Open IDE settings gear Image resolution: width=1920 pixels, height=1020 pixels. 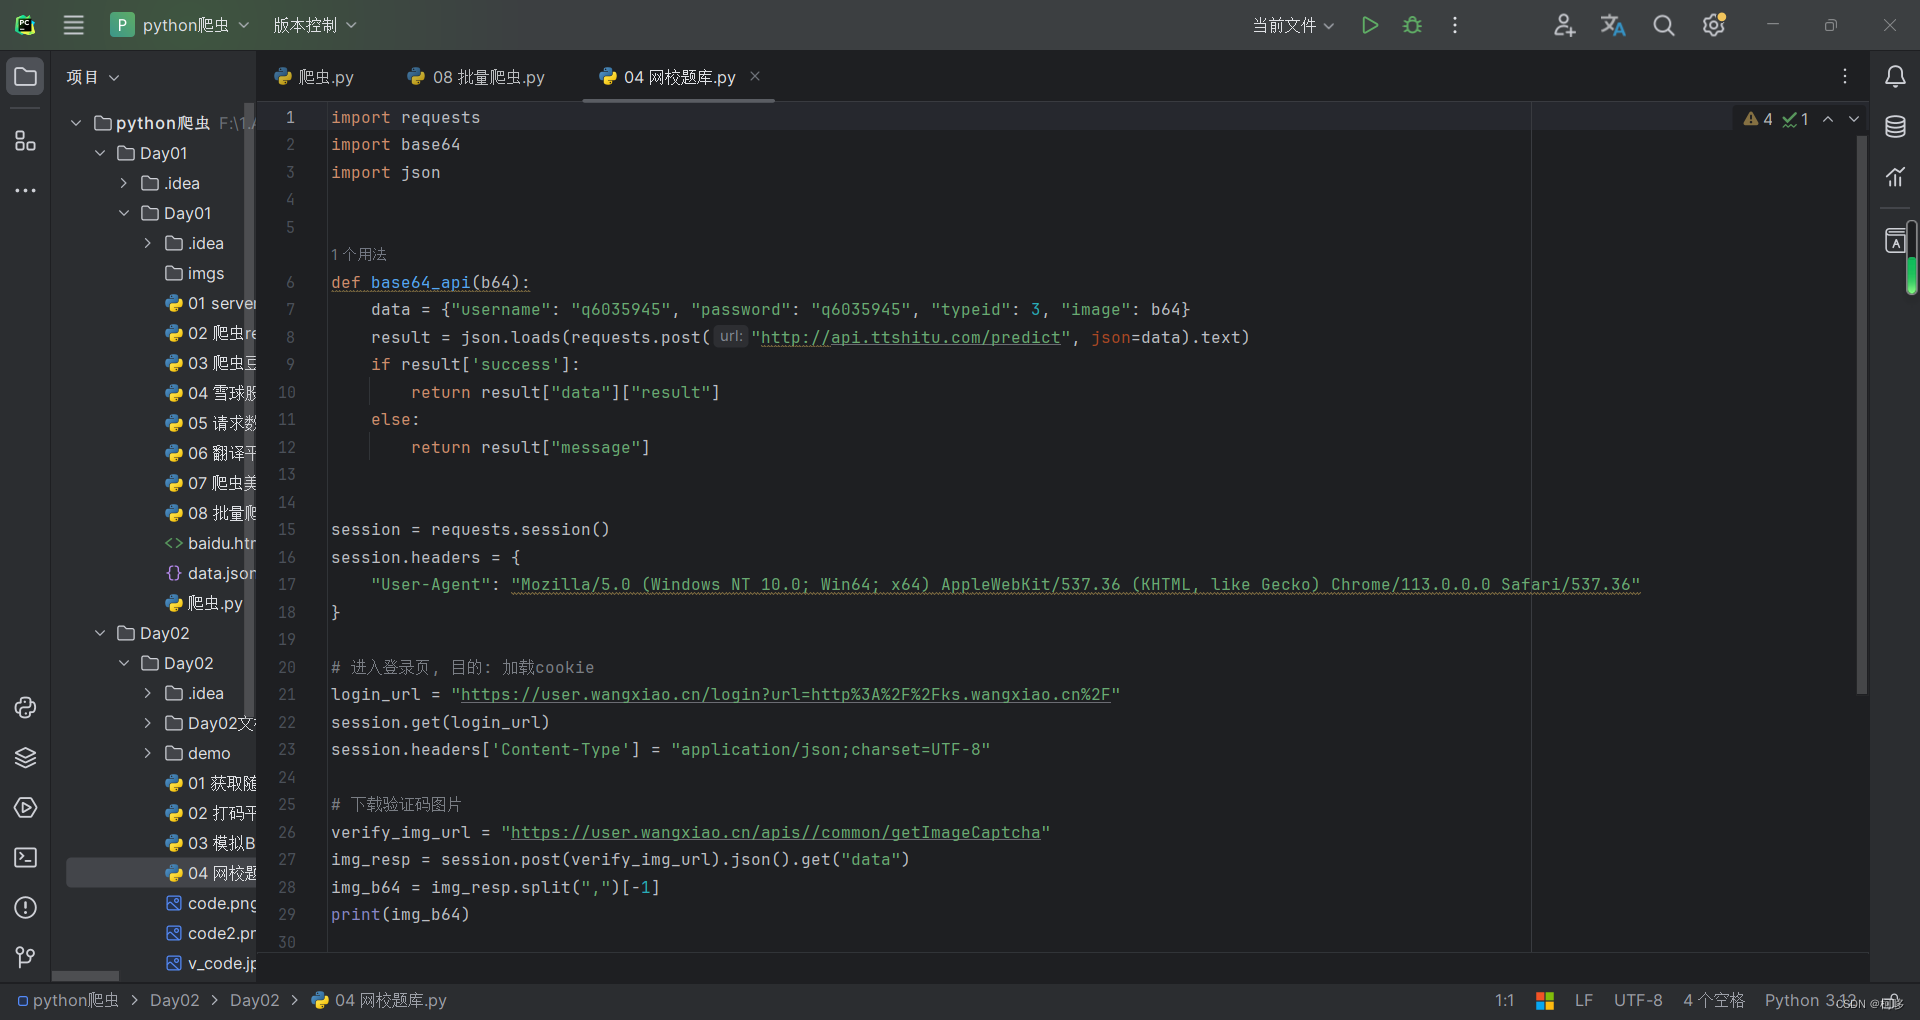point(1714,25)
